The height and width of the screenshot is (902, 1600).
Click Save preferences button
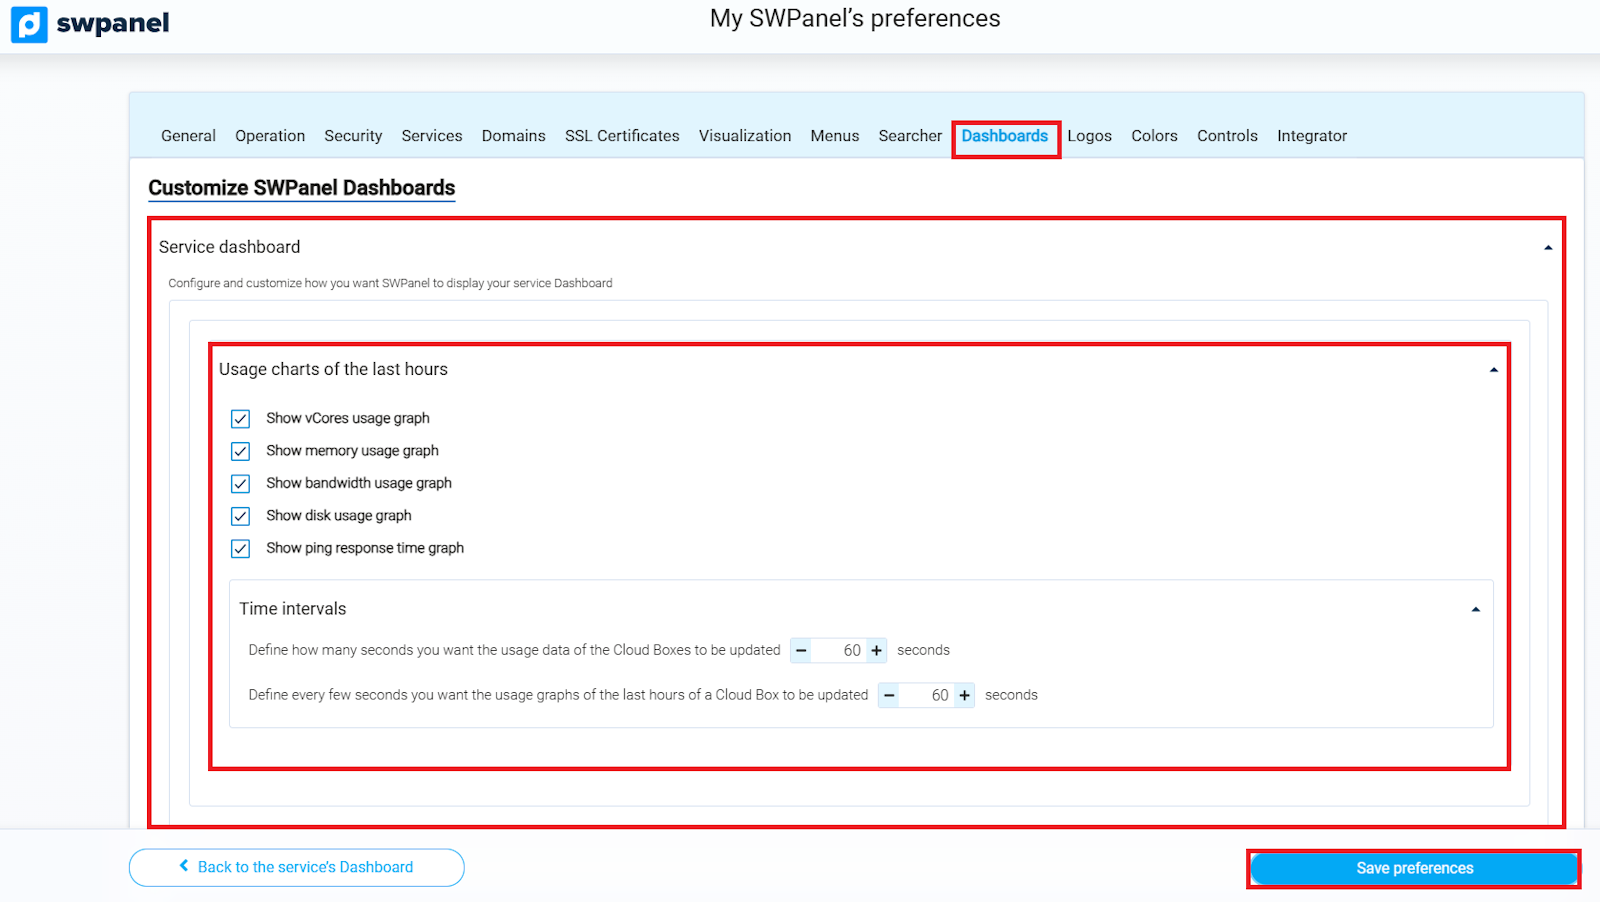[x=1414, y=868]
